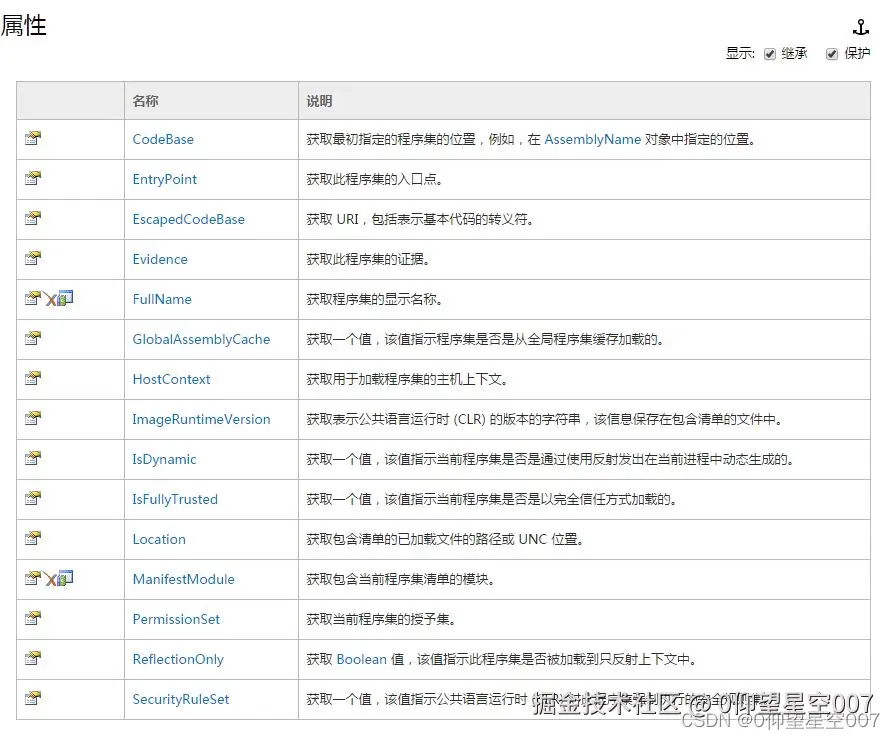Click the EscapedCodeBase description mentioning URI
The width and height of the screenshot is (895, 739).
point(420,219)
